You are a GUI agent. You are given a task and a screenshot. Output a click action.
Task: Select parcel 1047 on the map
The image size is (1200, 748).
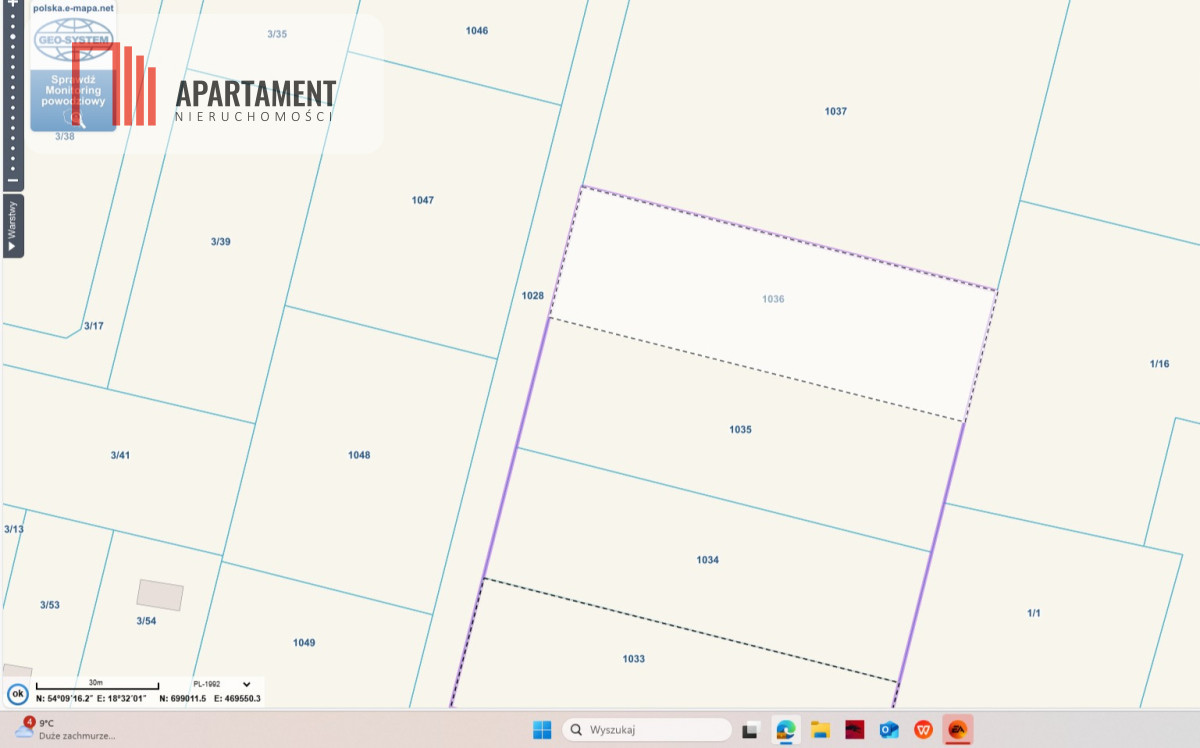click(422, 200)
